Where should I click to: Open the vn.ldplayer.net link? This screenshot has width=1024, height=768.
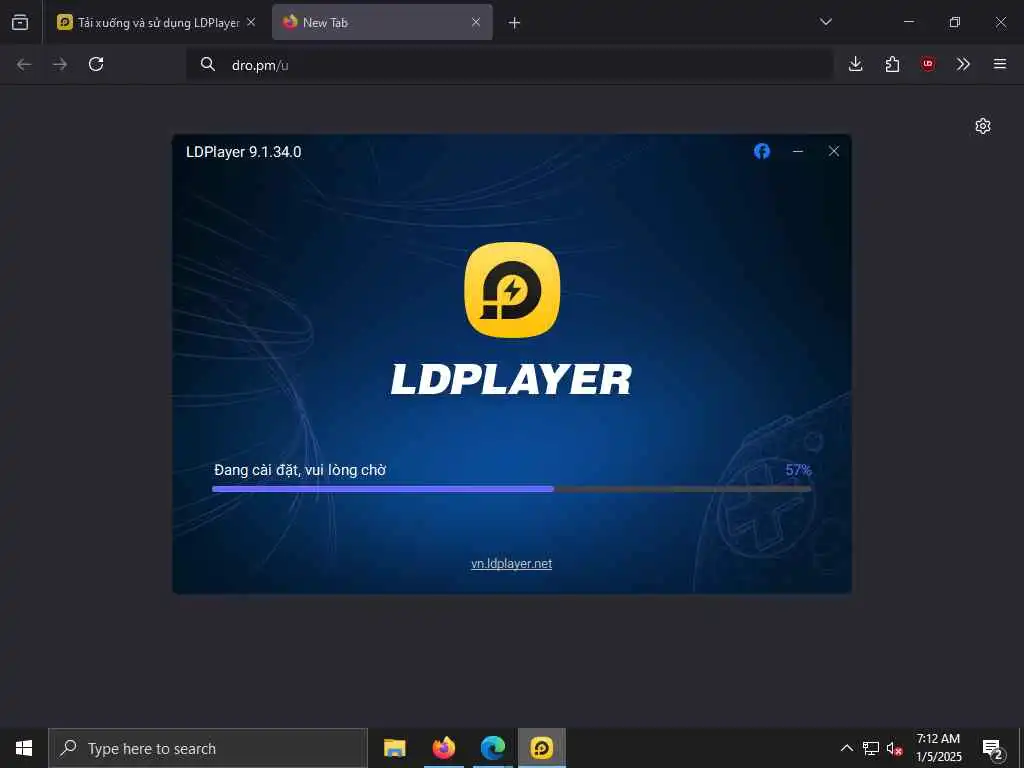[x=511, y=564]
